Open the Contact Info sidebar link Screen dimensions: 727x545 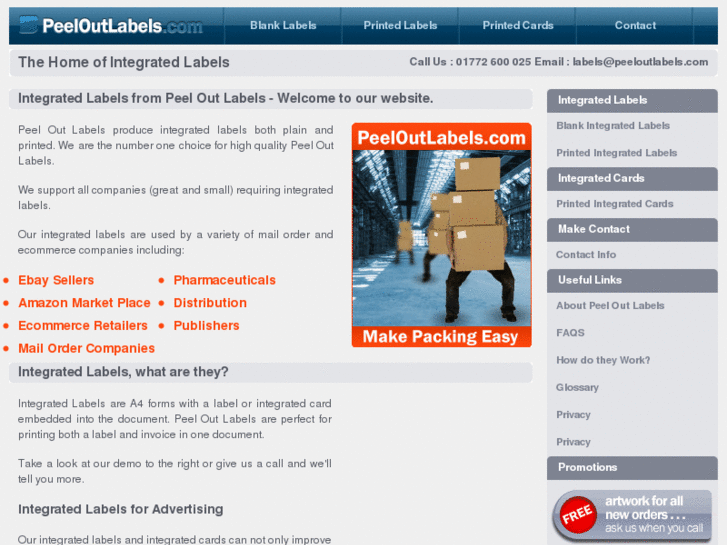pyautogui.click(x=586, y=255)
